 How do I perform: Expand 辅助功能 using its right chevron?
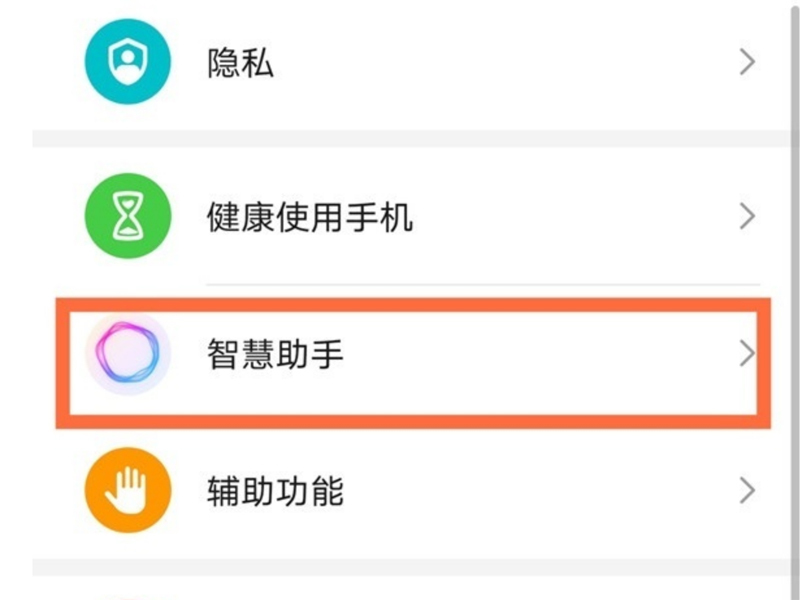[746, 491]
